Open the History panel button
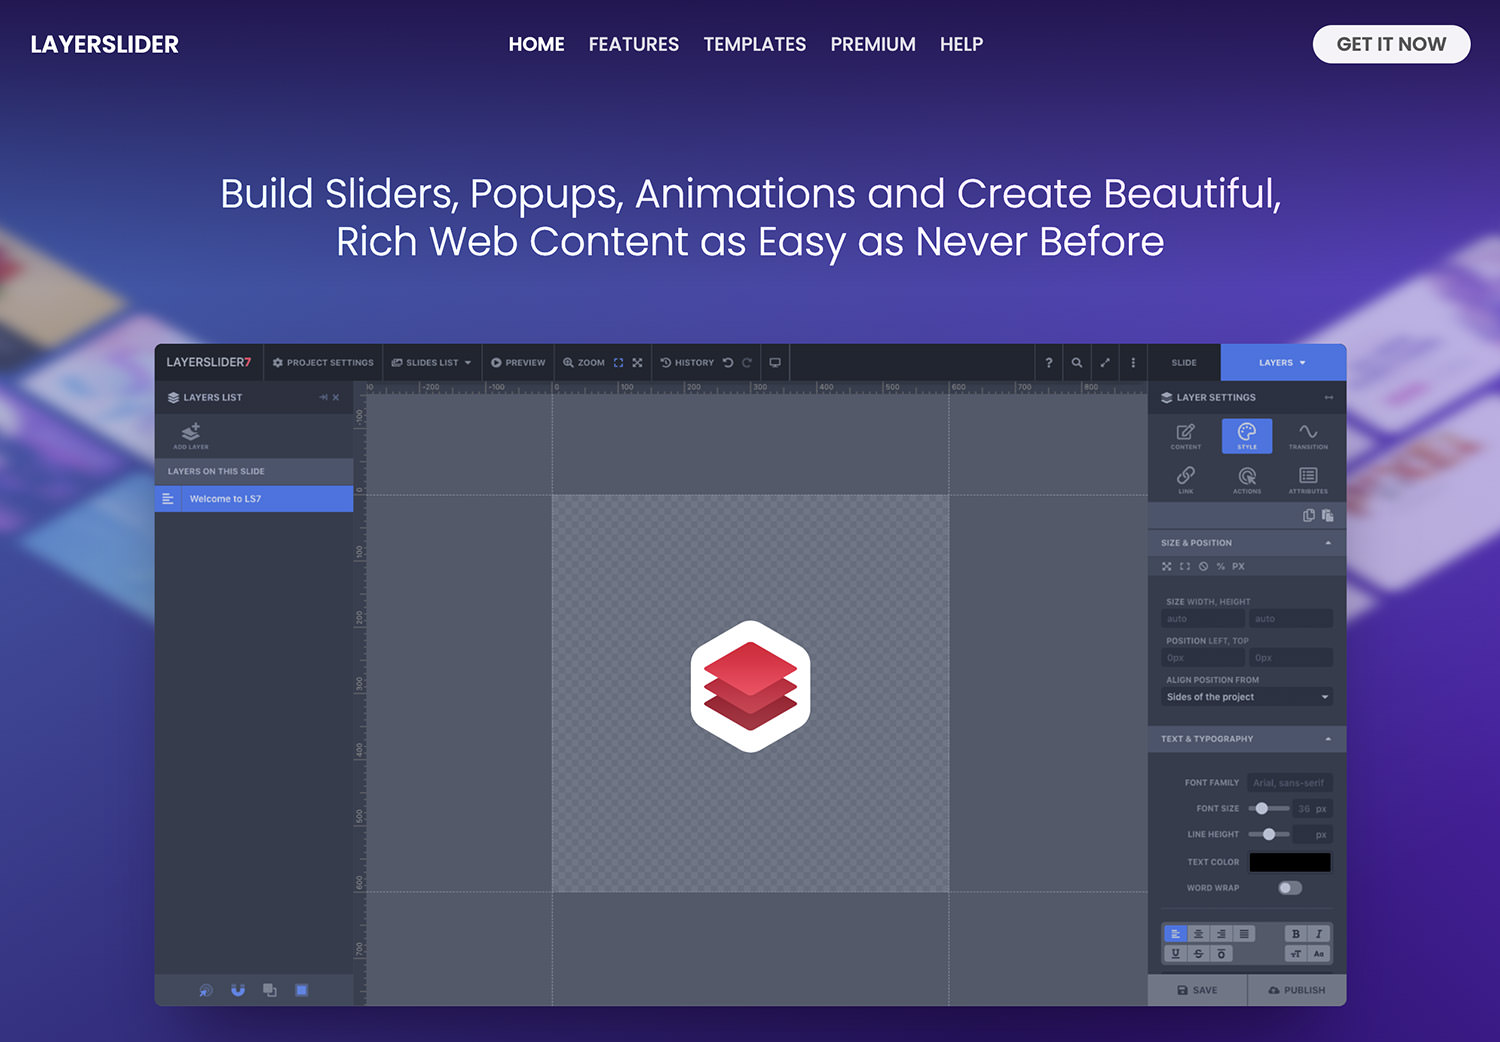 pos(688,363)
